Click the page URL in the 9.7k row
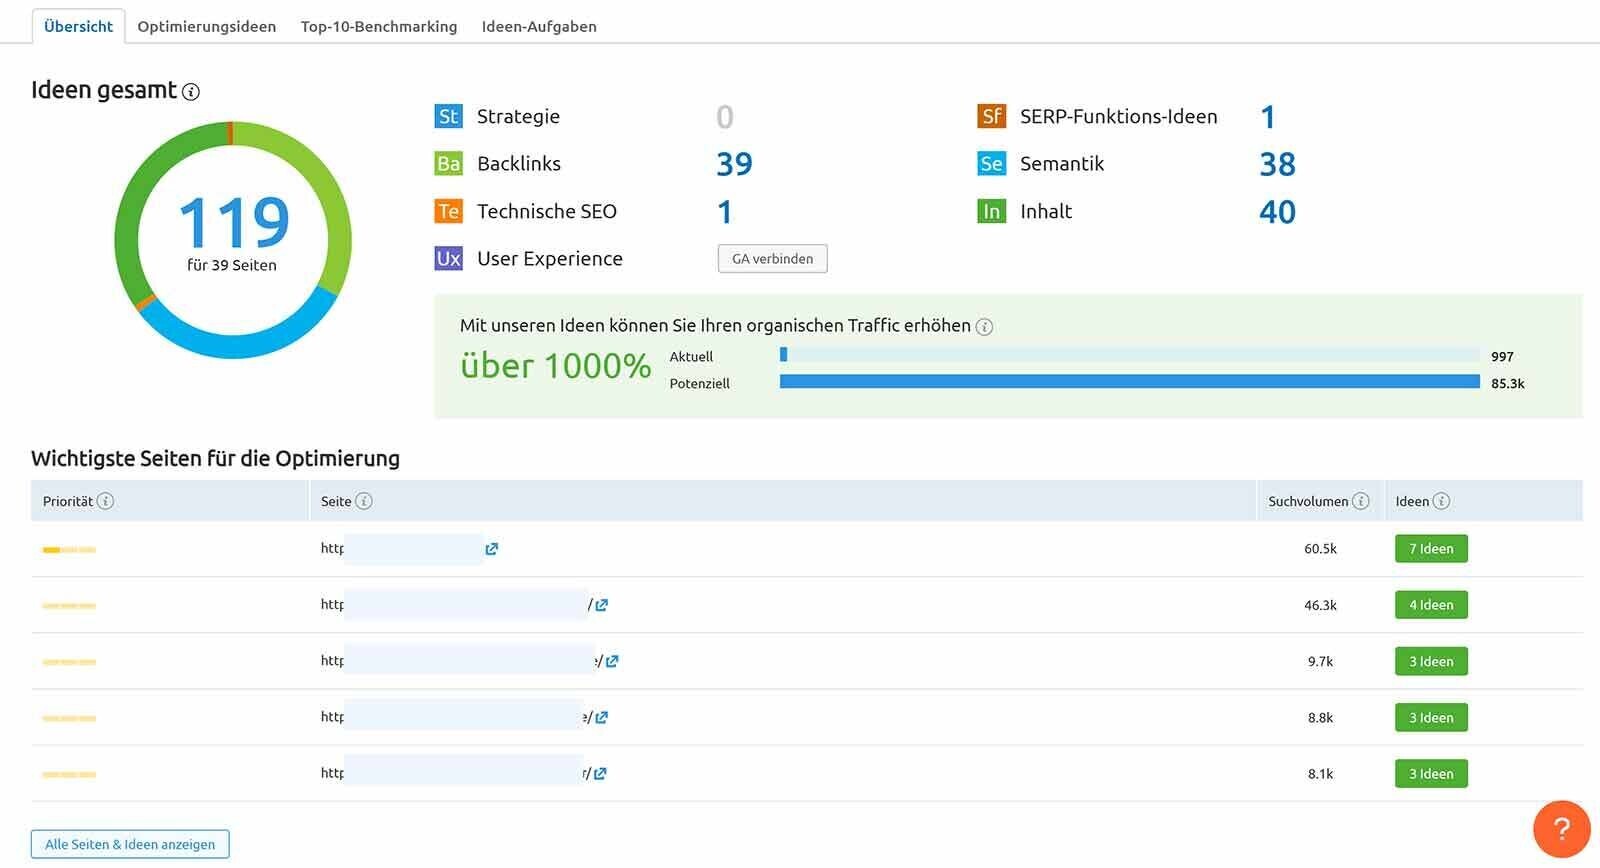The width and height of the screenshot is (1600, 868). point(462,661)
